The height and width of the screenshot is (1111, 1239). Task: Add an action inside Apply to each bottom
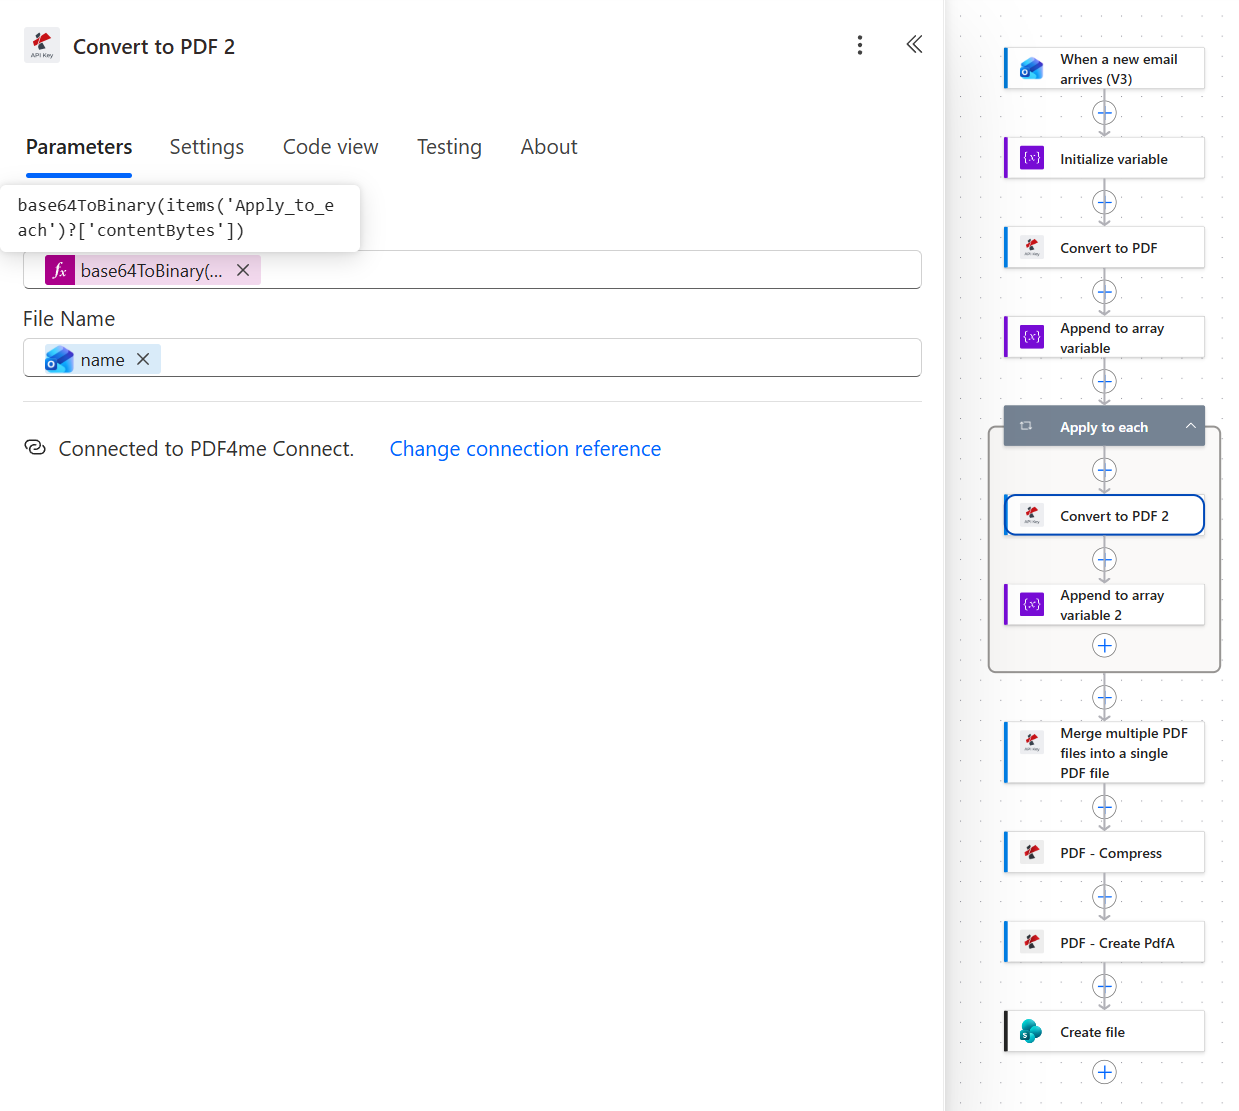1104,645
